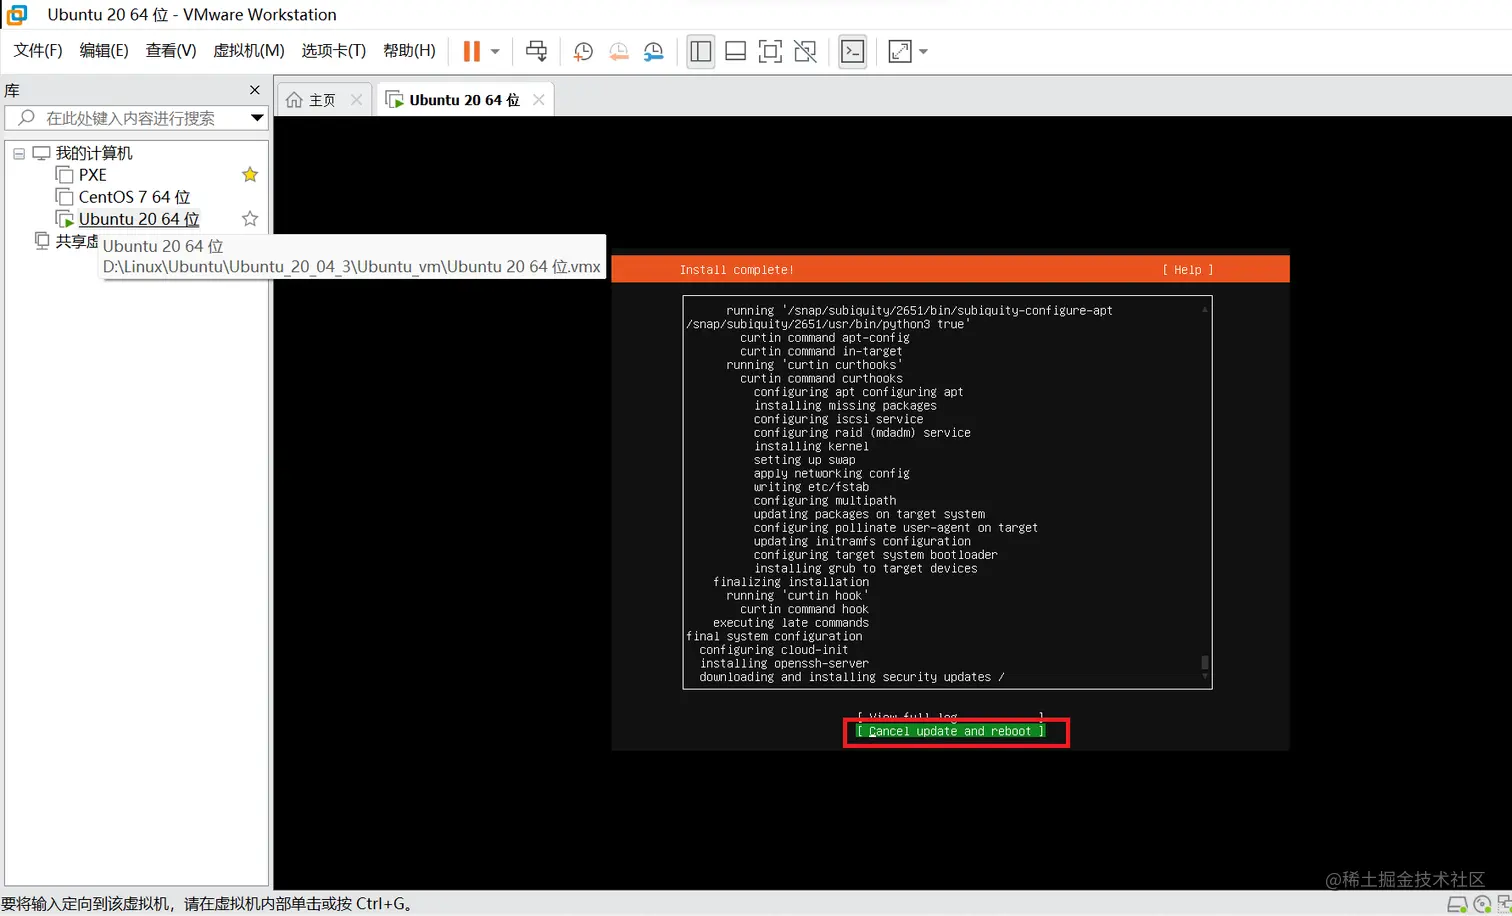Close the Ubuntu 20 64 位 tab
This screenshot has height=916, width=1512.
coord(539,100)
